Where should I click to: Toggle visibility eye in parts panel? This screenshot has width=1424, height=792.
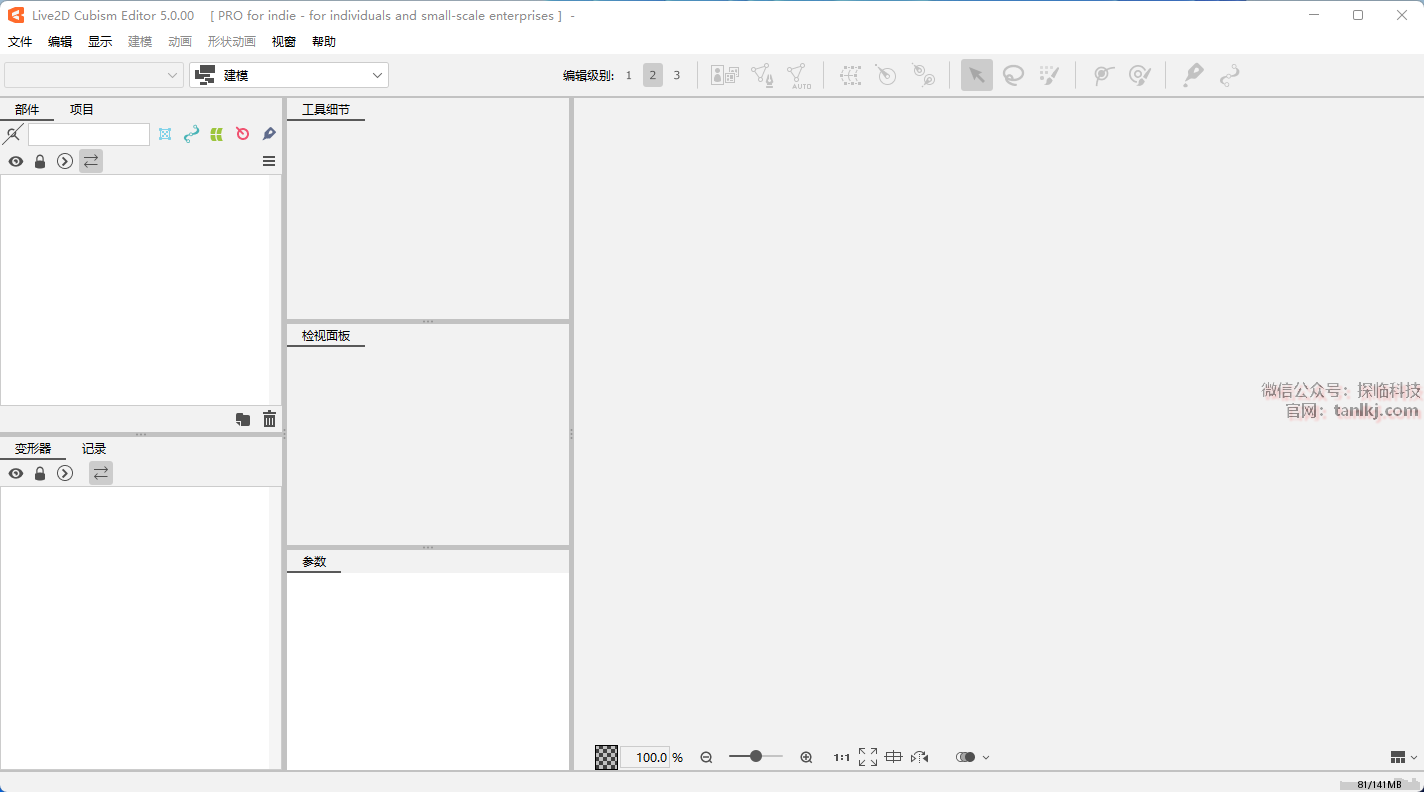[x=16, y=161]
